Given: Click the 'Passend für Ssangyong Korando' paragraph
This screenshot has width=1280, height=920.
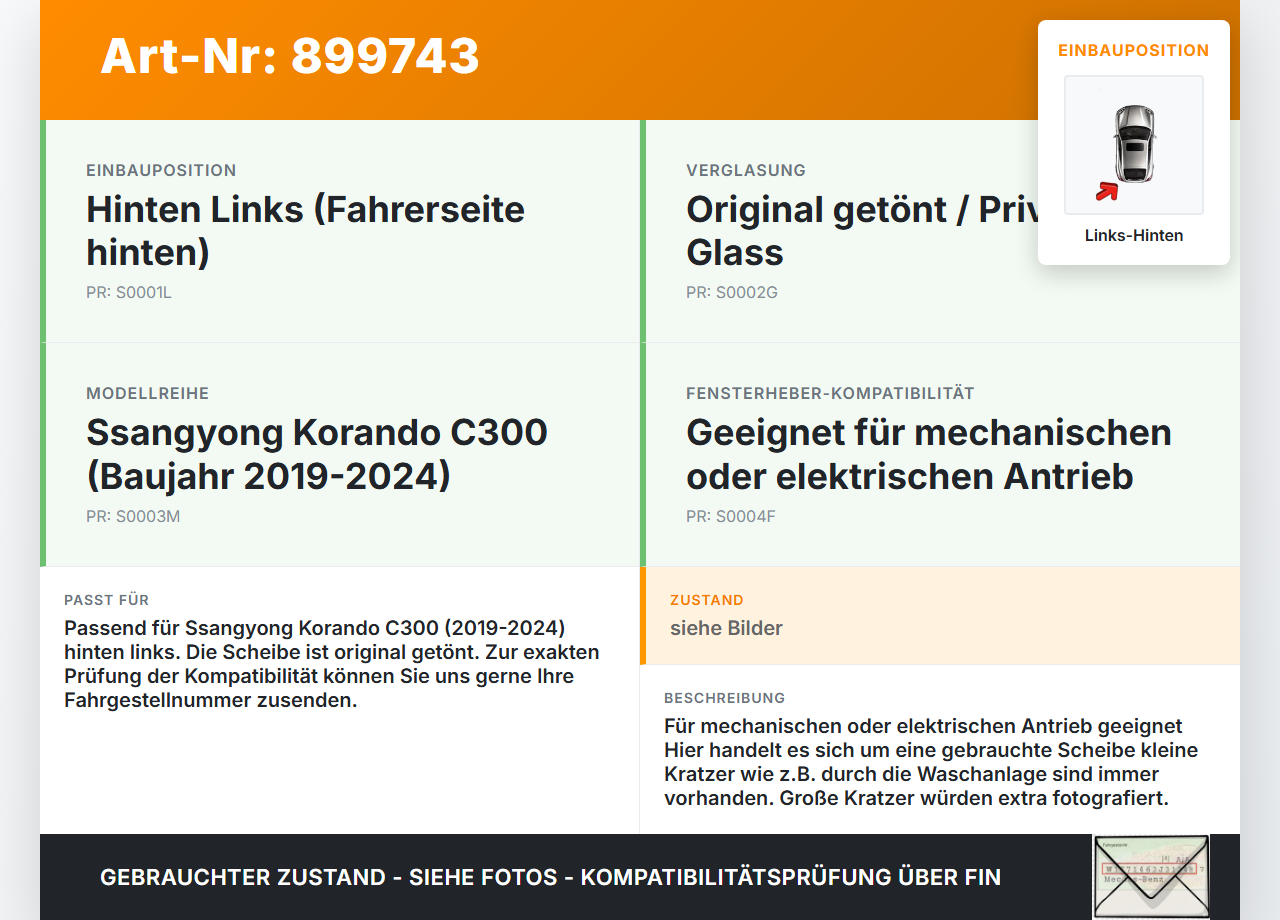Looking at the screenshot, I should pyautogui.click(x=332, y=664).
